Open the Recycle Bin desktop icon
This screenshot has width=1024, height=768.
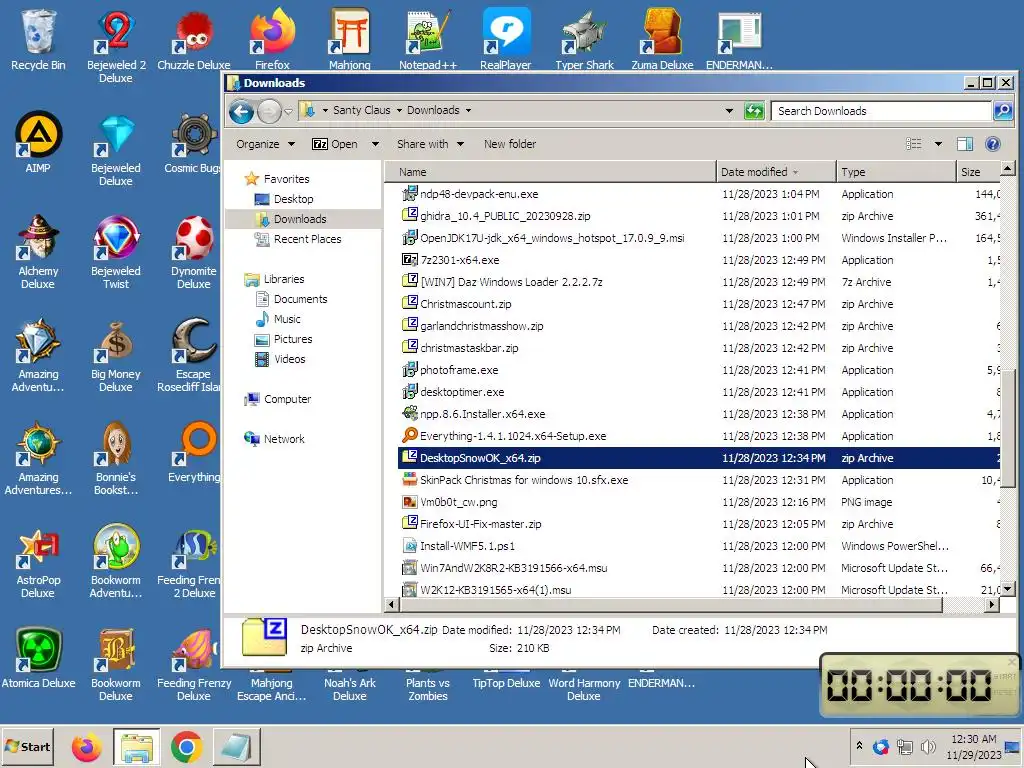pos(38,39)
